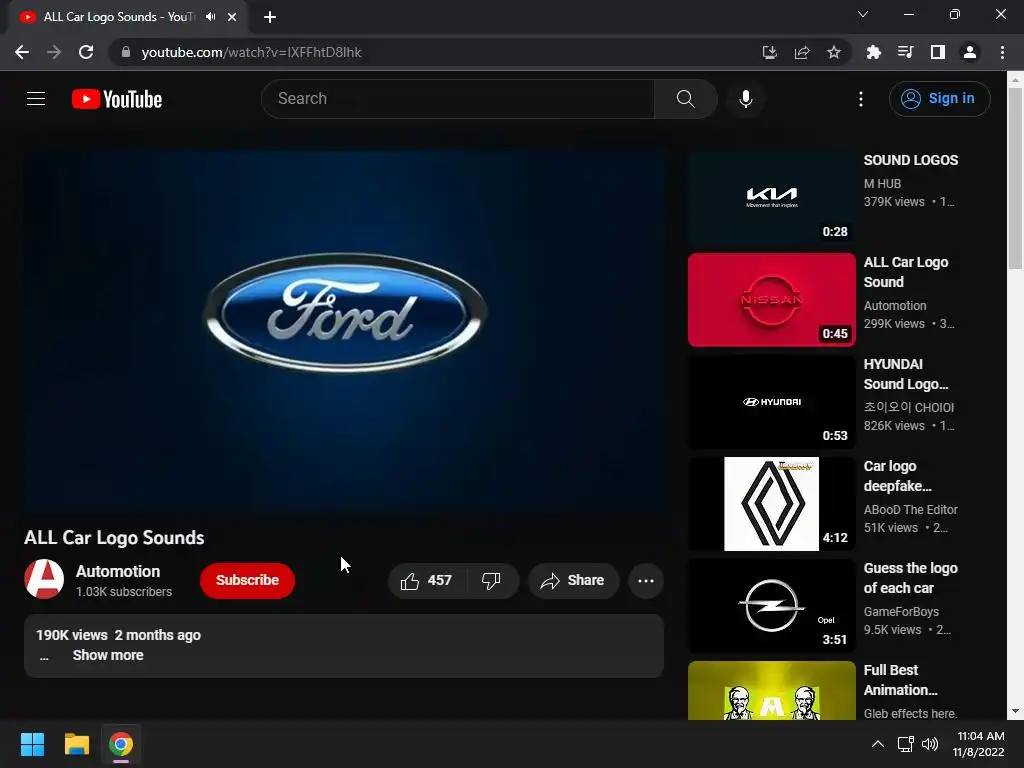Click 'Guess the logo of each car' title
Image resolution: width=1024 pixels, height=768 pixels.
(910, 578)
